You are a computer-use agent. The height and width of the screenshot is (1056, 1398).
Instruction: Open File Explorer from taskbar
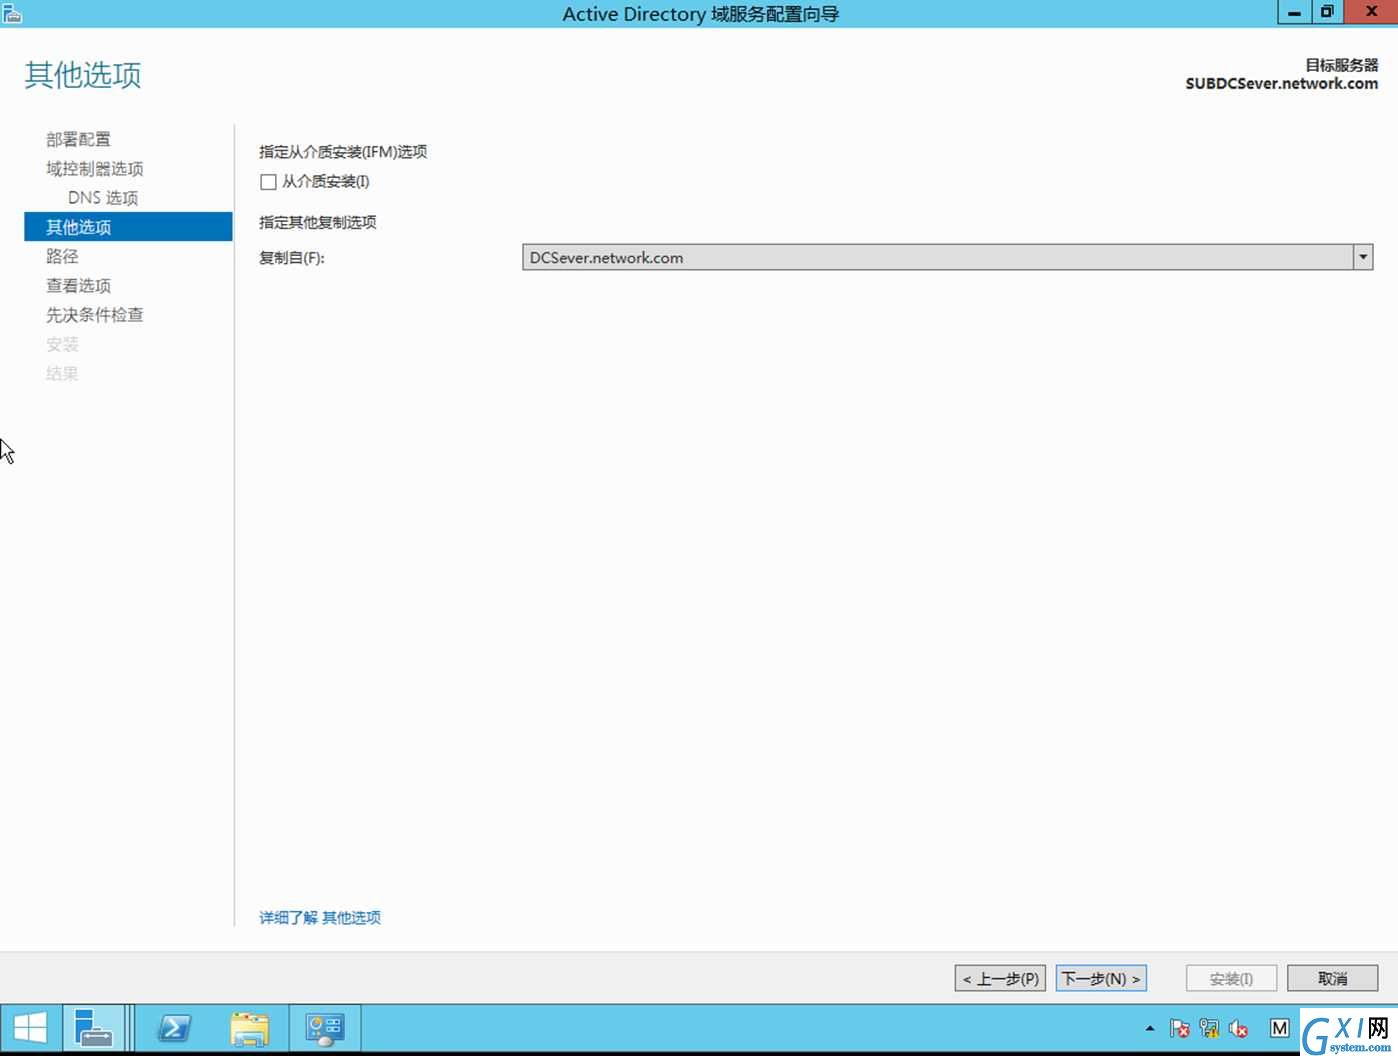click(x=250, y=1028)
